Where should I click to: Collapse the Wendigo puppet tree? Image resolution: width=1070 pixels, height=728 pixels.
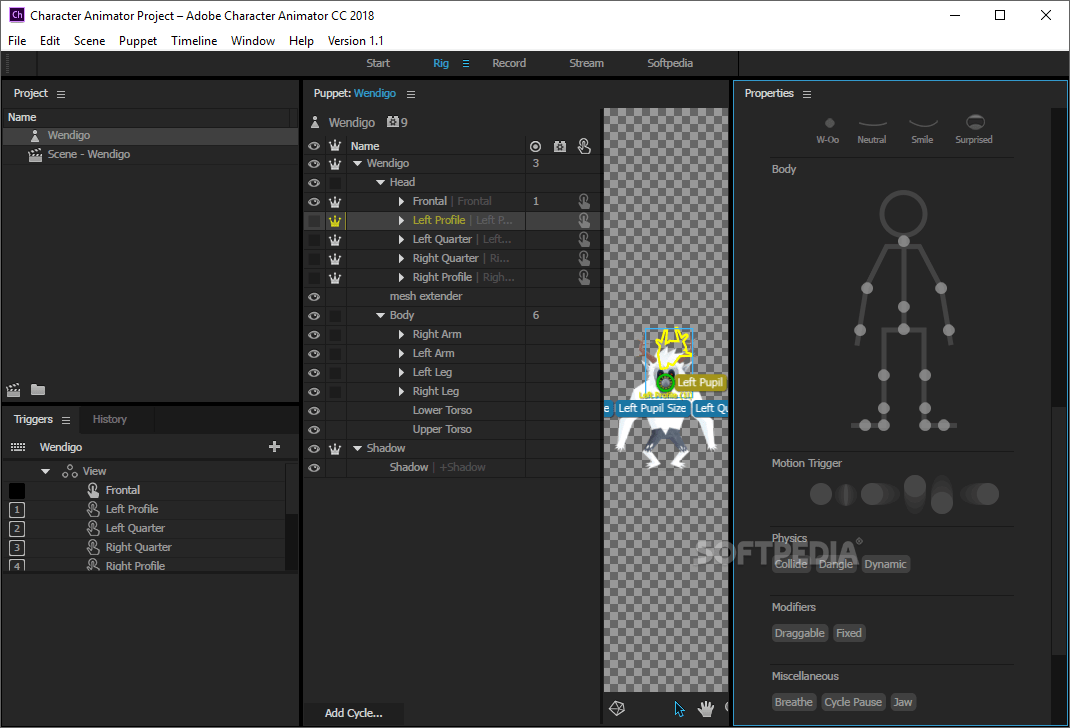pyautogui.click(x=358, y=163)
